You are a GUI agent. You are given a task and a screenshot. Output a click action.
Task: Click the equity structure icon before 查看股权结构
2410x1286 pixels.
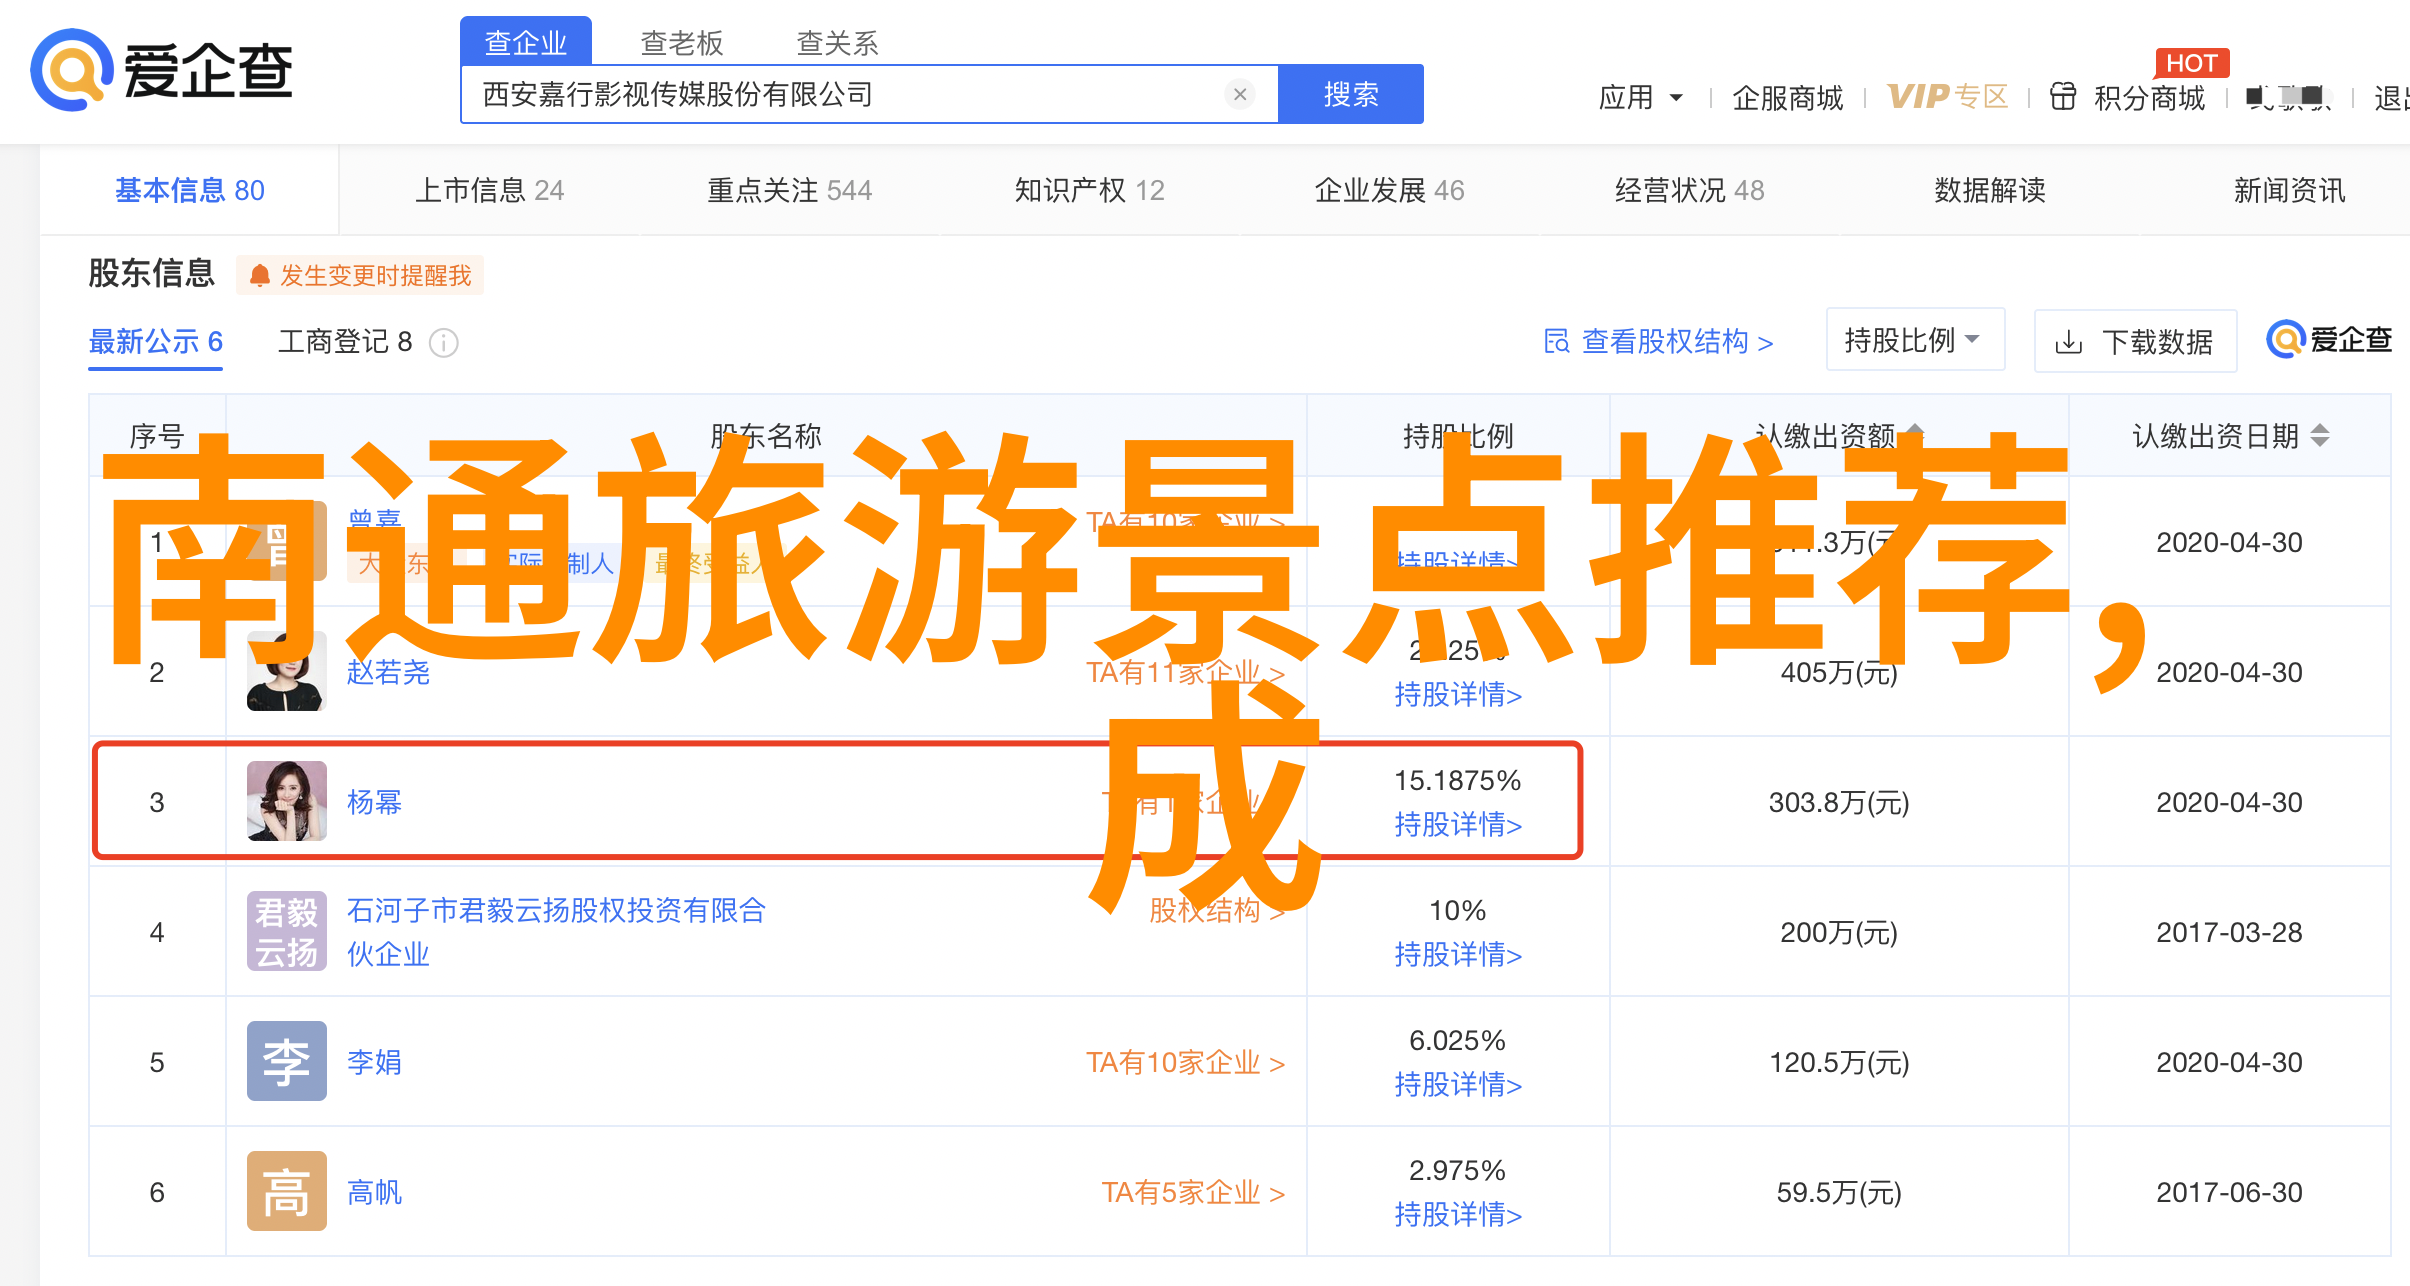pos(1557,341)
